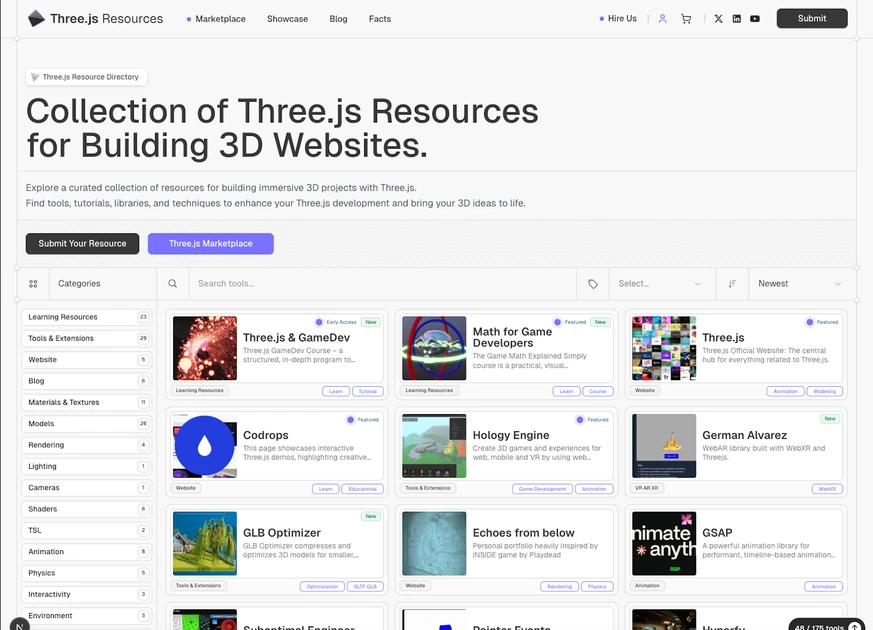The height and width of the screenshot is (630, 873).
Task: Click the categories grid icon
Action: pyautogui.click(x=33, y=284)
